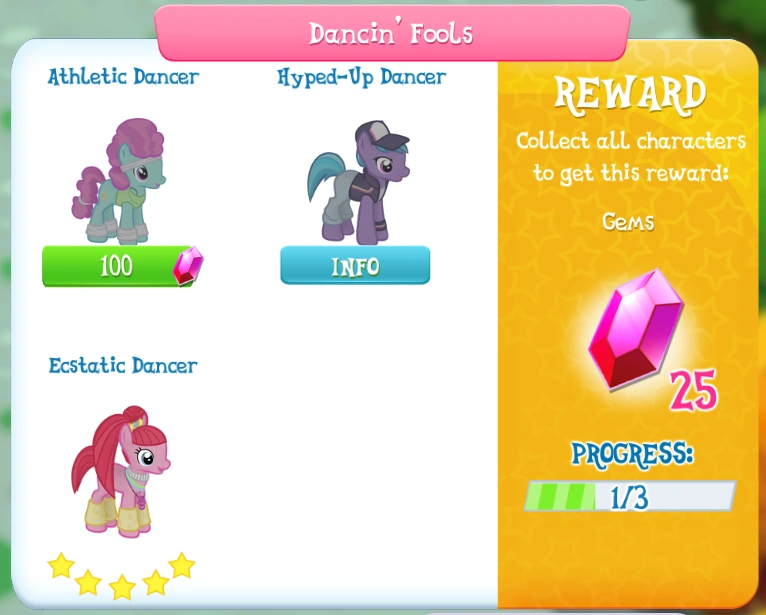Click the second star of the rating
766x615 pixels.
point(88,582)
